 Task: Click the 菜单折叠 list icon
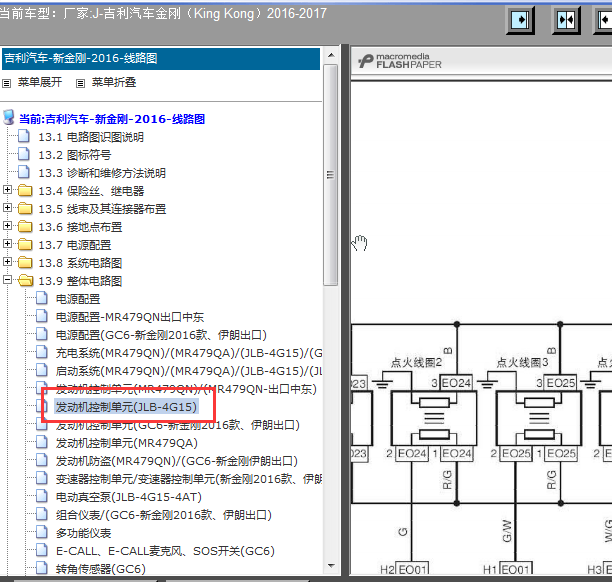[80, 83]
